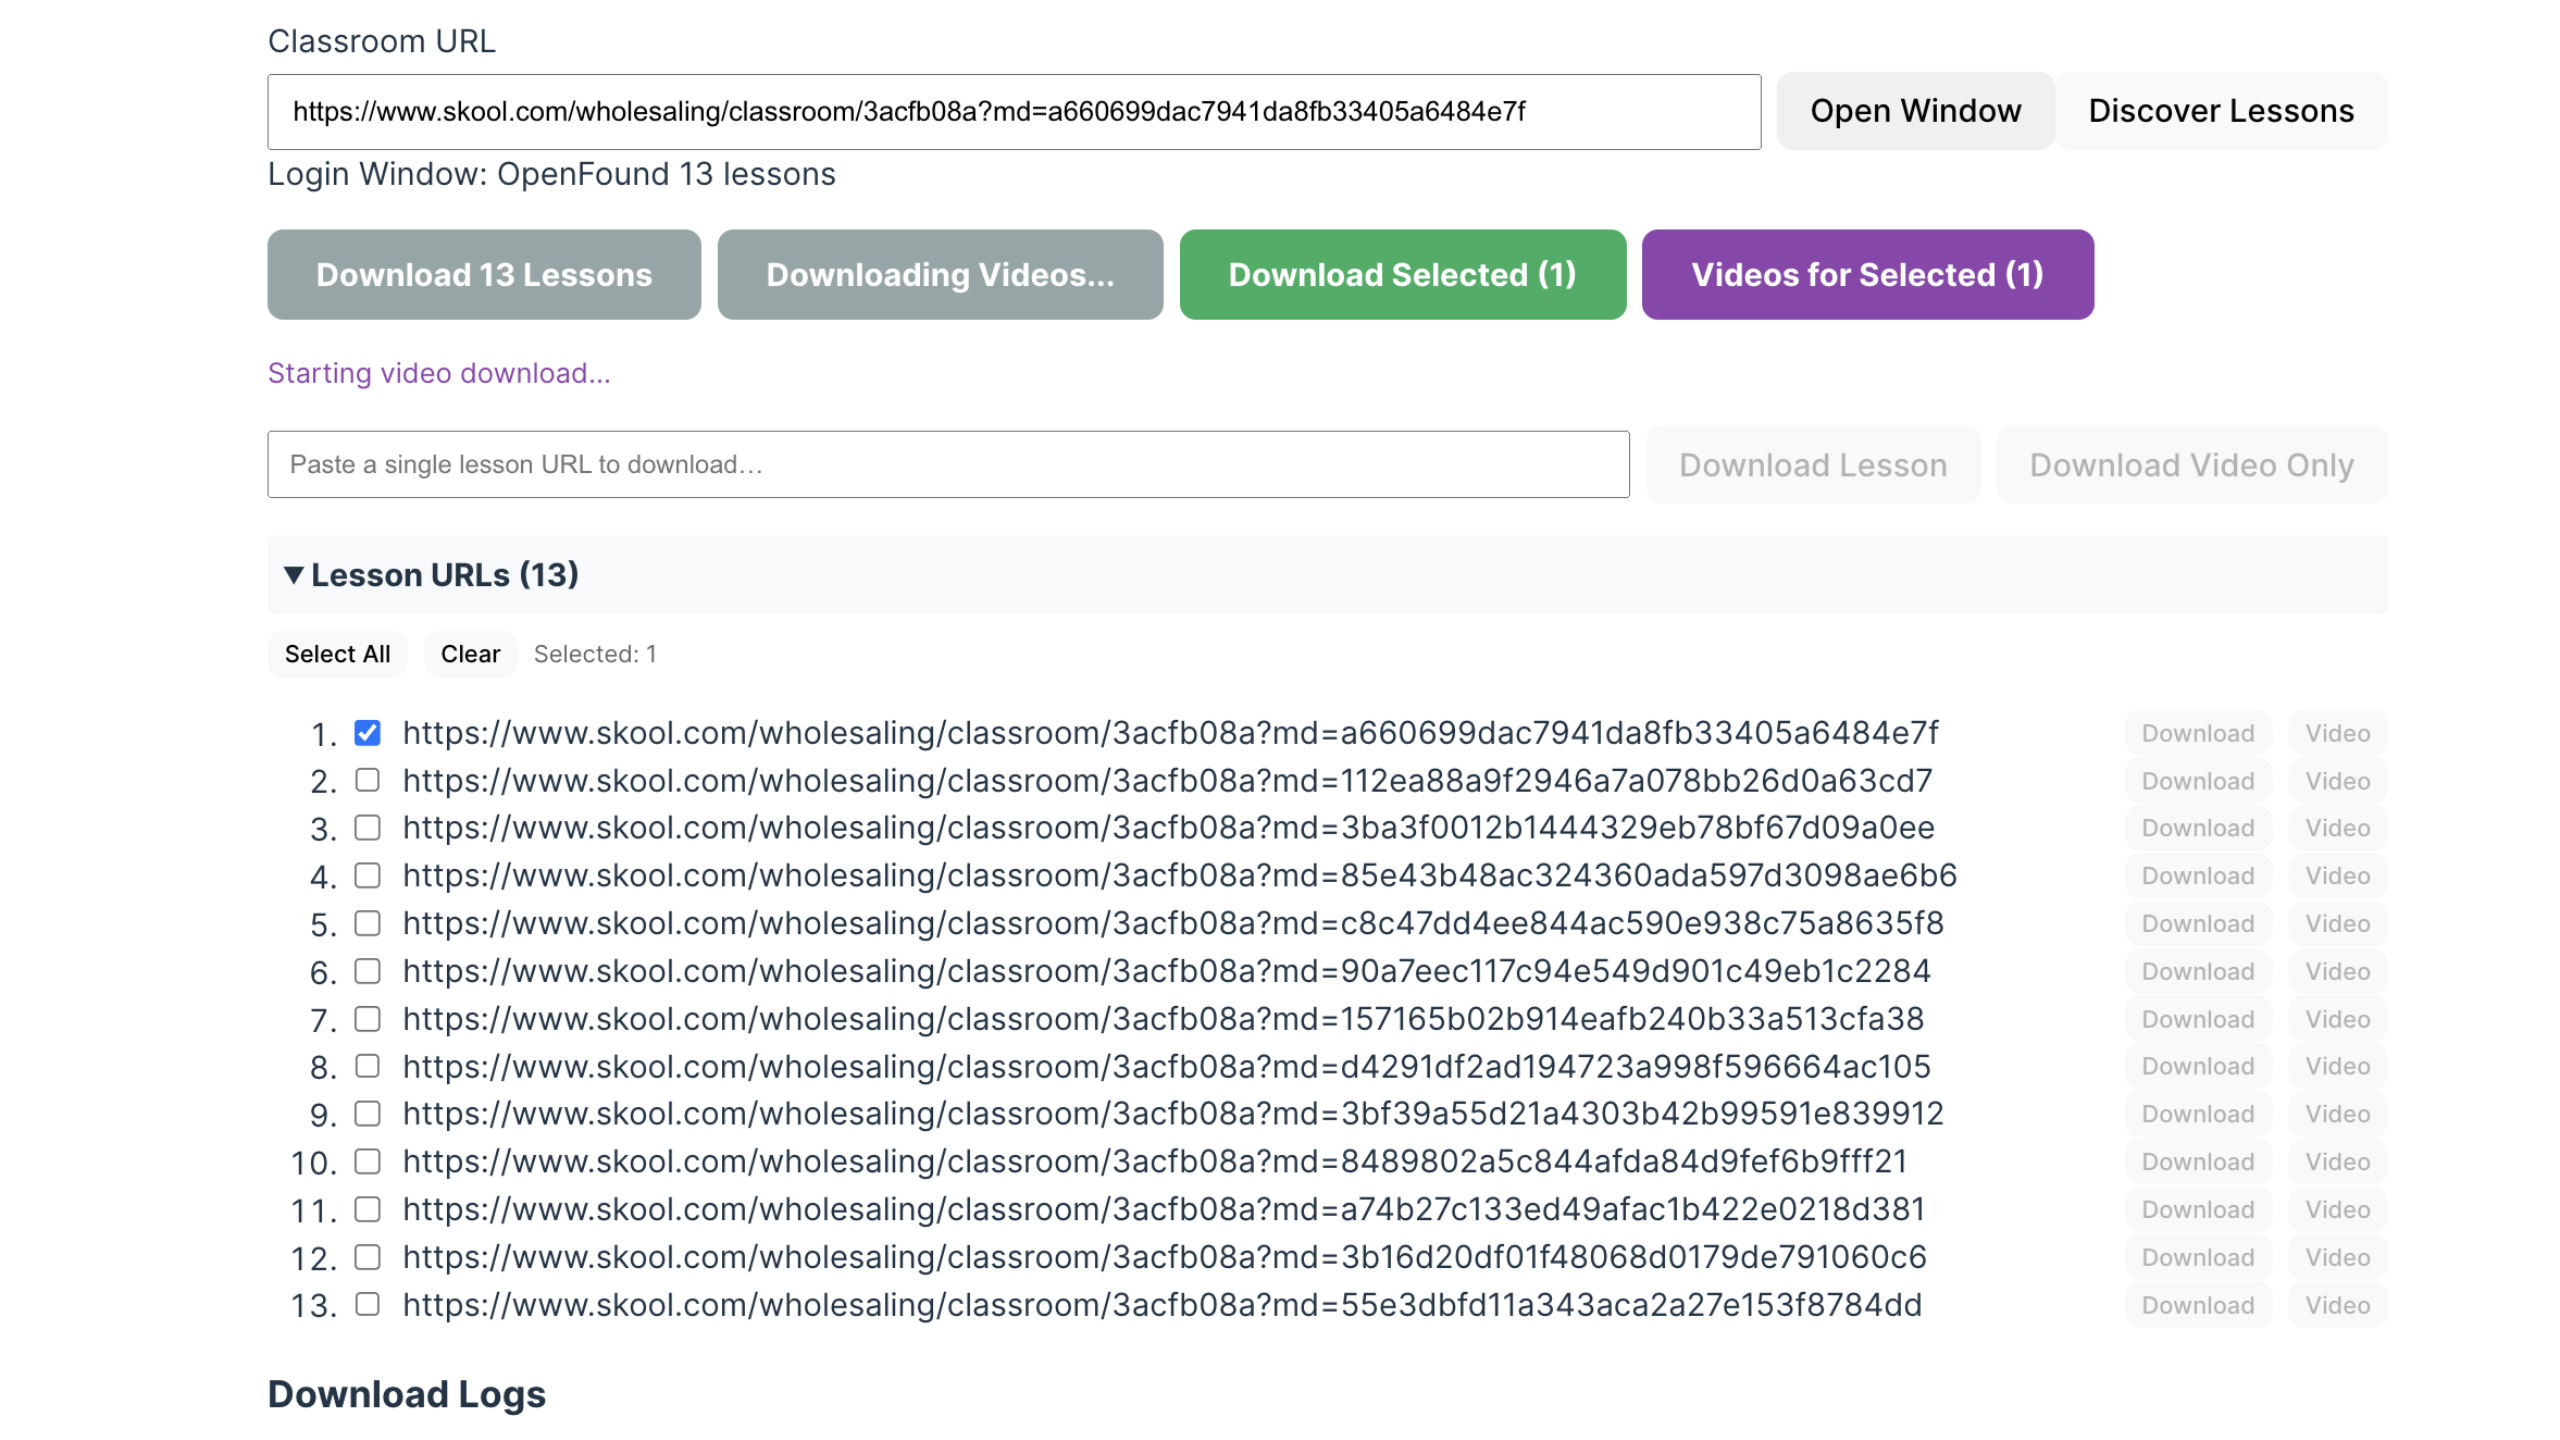Screen dimensions: 2560x1440
Task: Click lesson URL ending in 85e43b48ac324360ada597d3098ae6b6
Action: pos(1179,876)
